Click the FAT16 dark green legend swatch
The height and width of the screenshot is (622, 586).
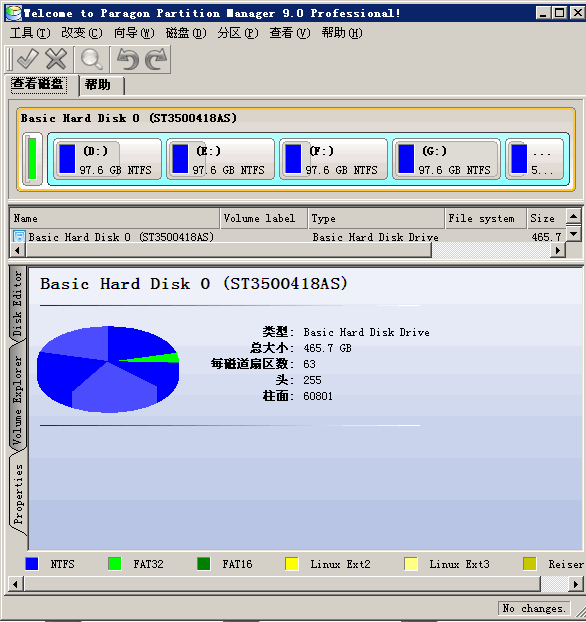[x=204, y=564]
